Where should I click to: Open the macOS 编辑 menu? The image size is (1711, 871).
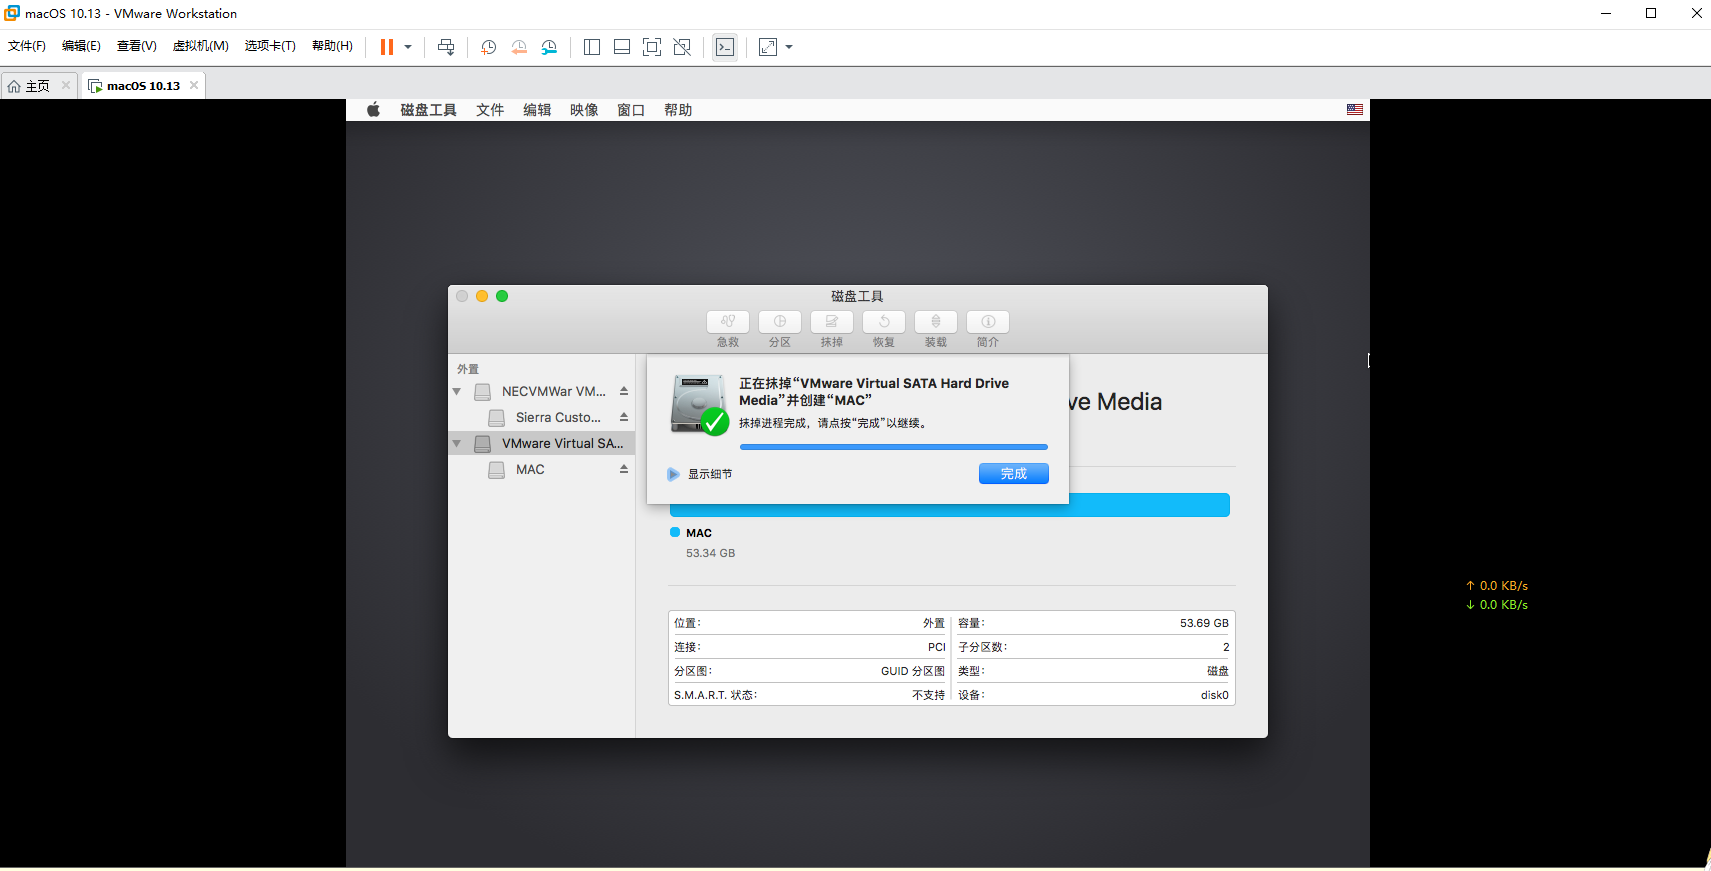[537, 110]
